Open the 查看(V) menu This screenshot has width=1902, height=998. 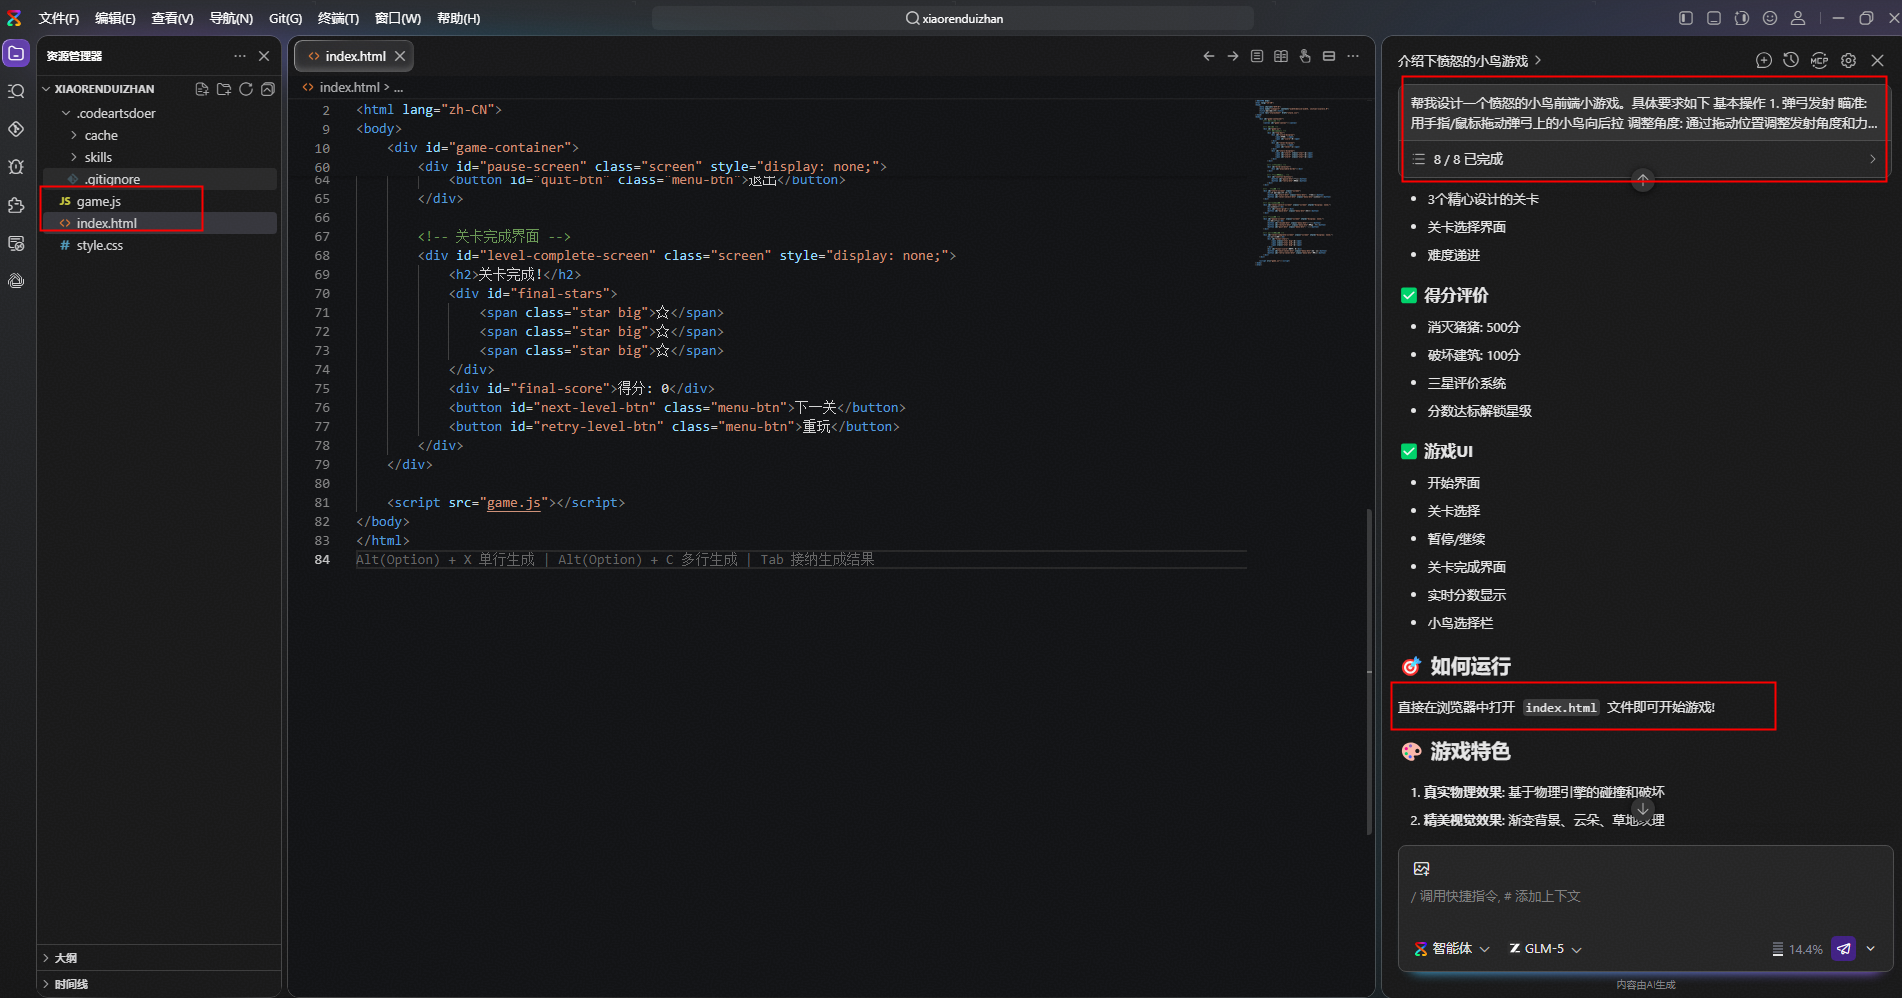(x=172, y=18)
